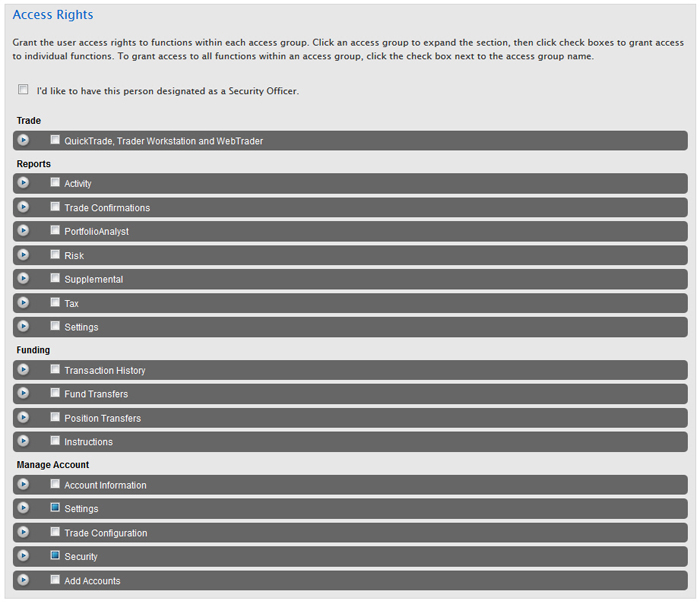Click the play icon next to PortfolioAnalyst
700x604 pixels.
(x=23, y=231)
